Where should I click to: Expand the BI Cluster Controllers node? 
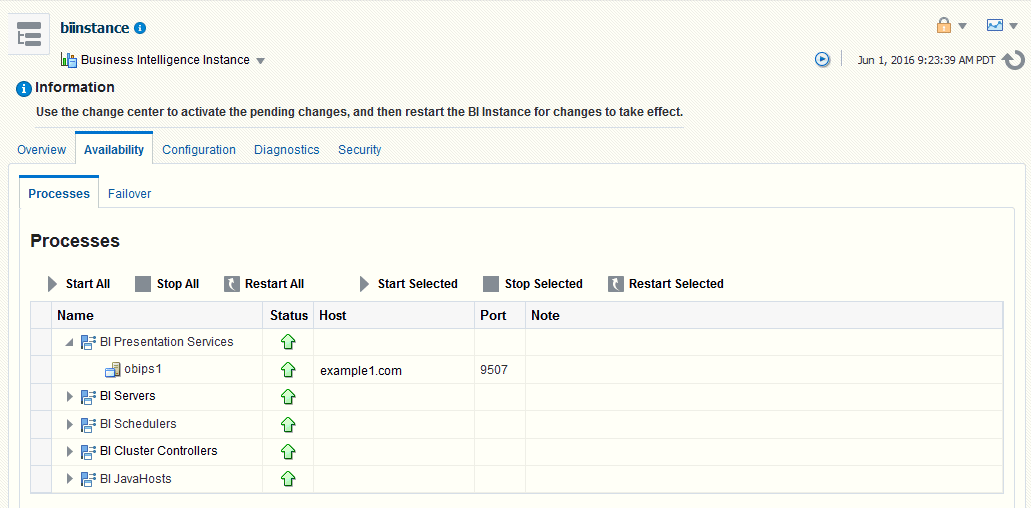pos(70,451)
